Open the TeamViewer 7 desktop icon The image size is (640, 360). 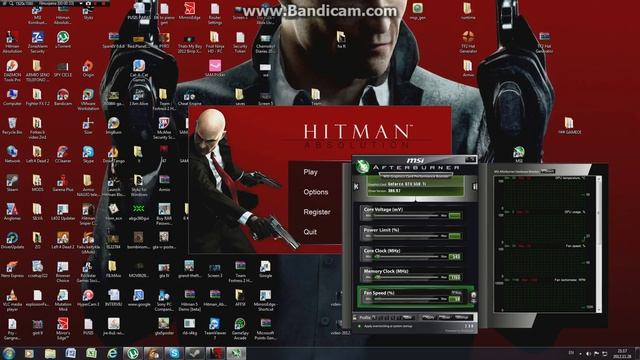pyautogui.click(x=214, y=328)
